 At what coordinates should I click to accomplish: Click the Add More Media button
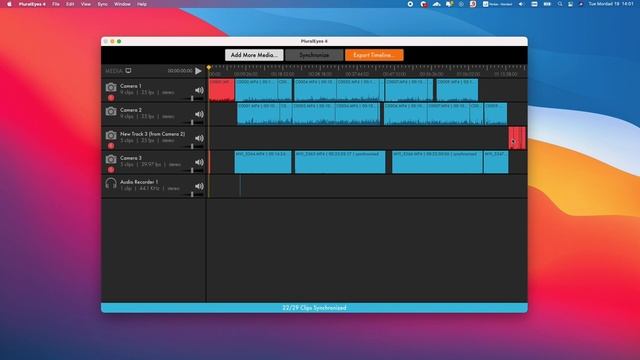254,55
